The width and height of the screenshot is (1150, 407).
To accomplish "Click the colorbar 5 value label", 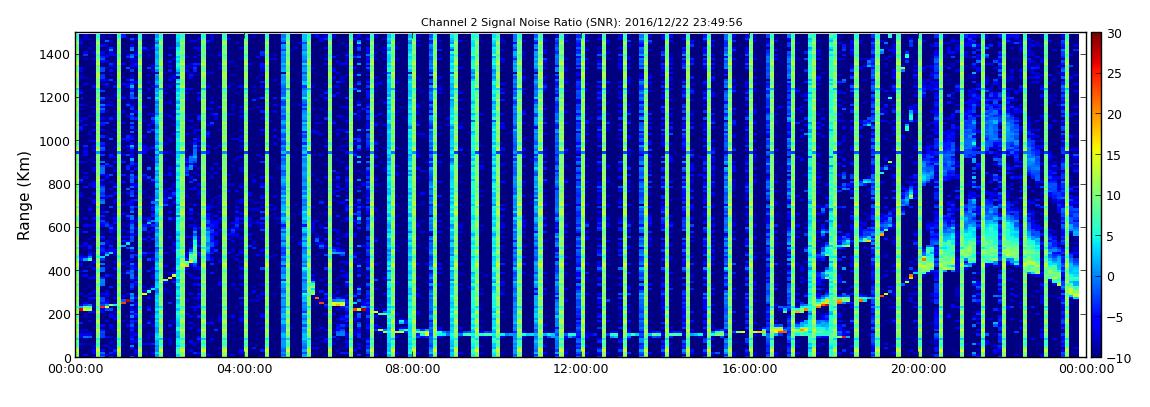I will [x=1111, y=236].
